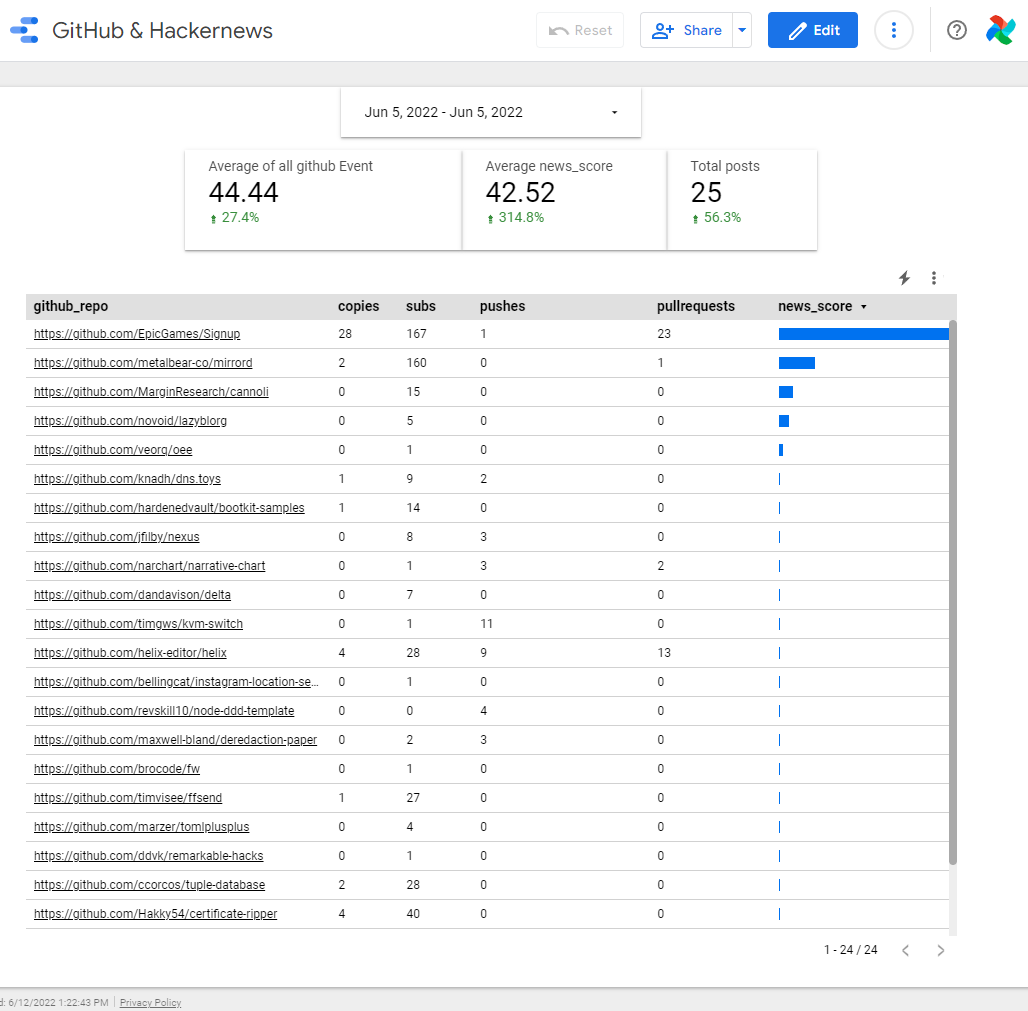The height and width of the screenshot is (1011, 1028).
Task: Click the table's lightning bolt icon
Action: 905,278
